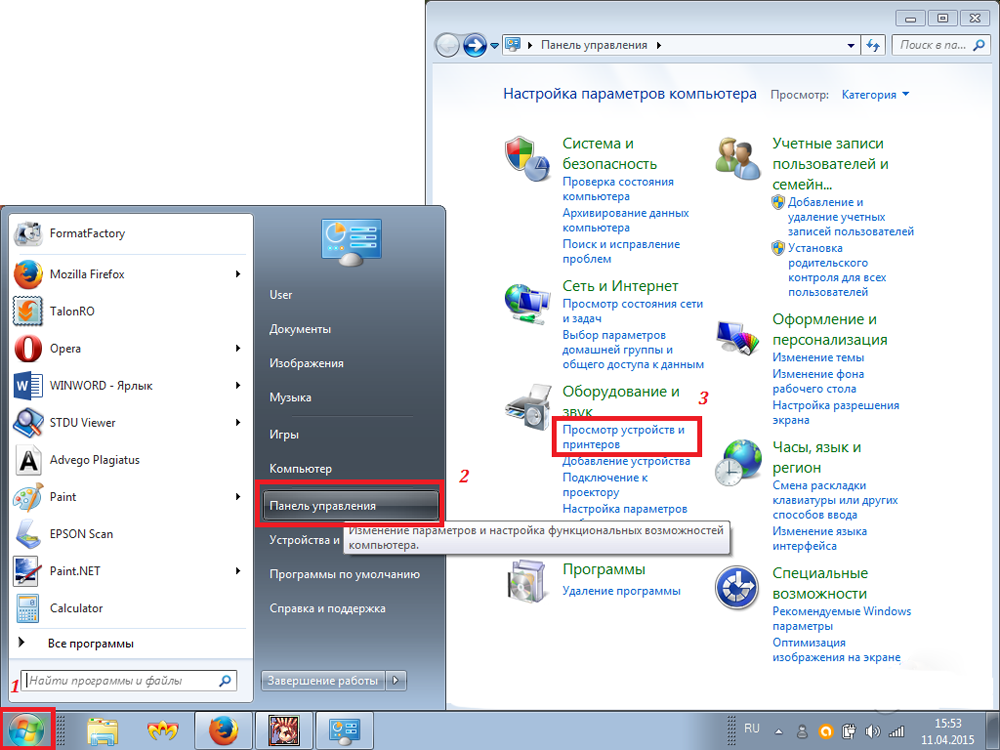Open Документы from the Start menu
The width and height of the screenshot is (1000, 750).
point(300,329)
